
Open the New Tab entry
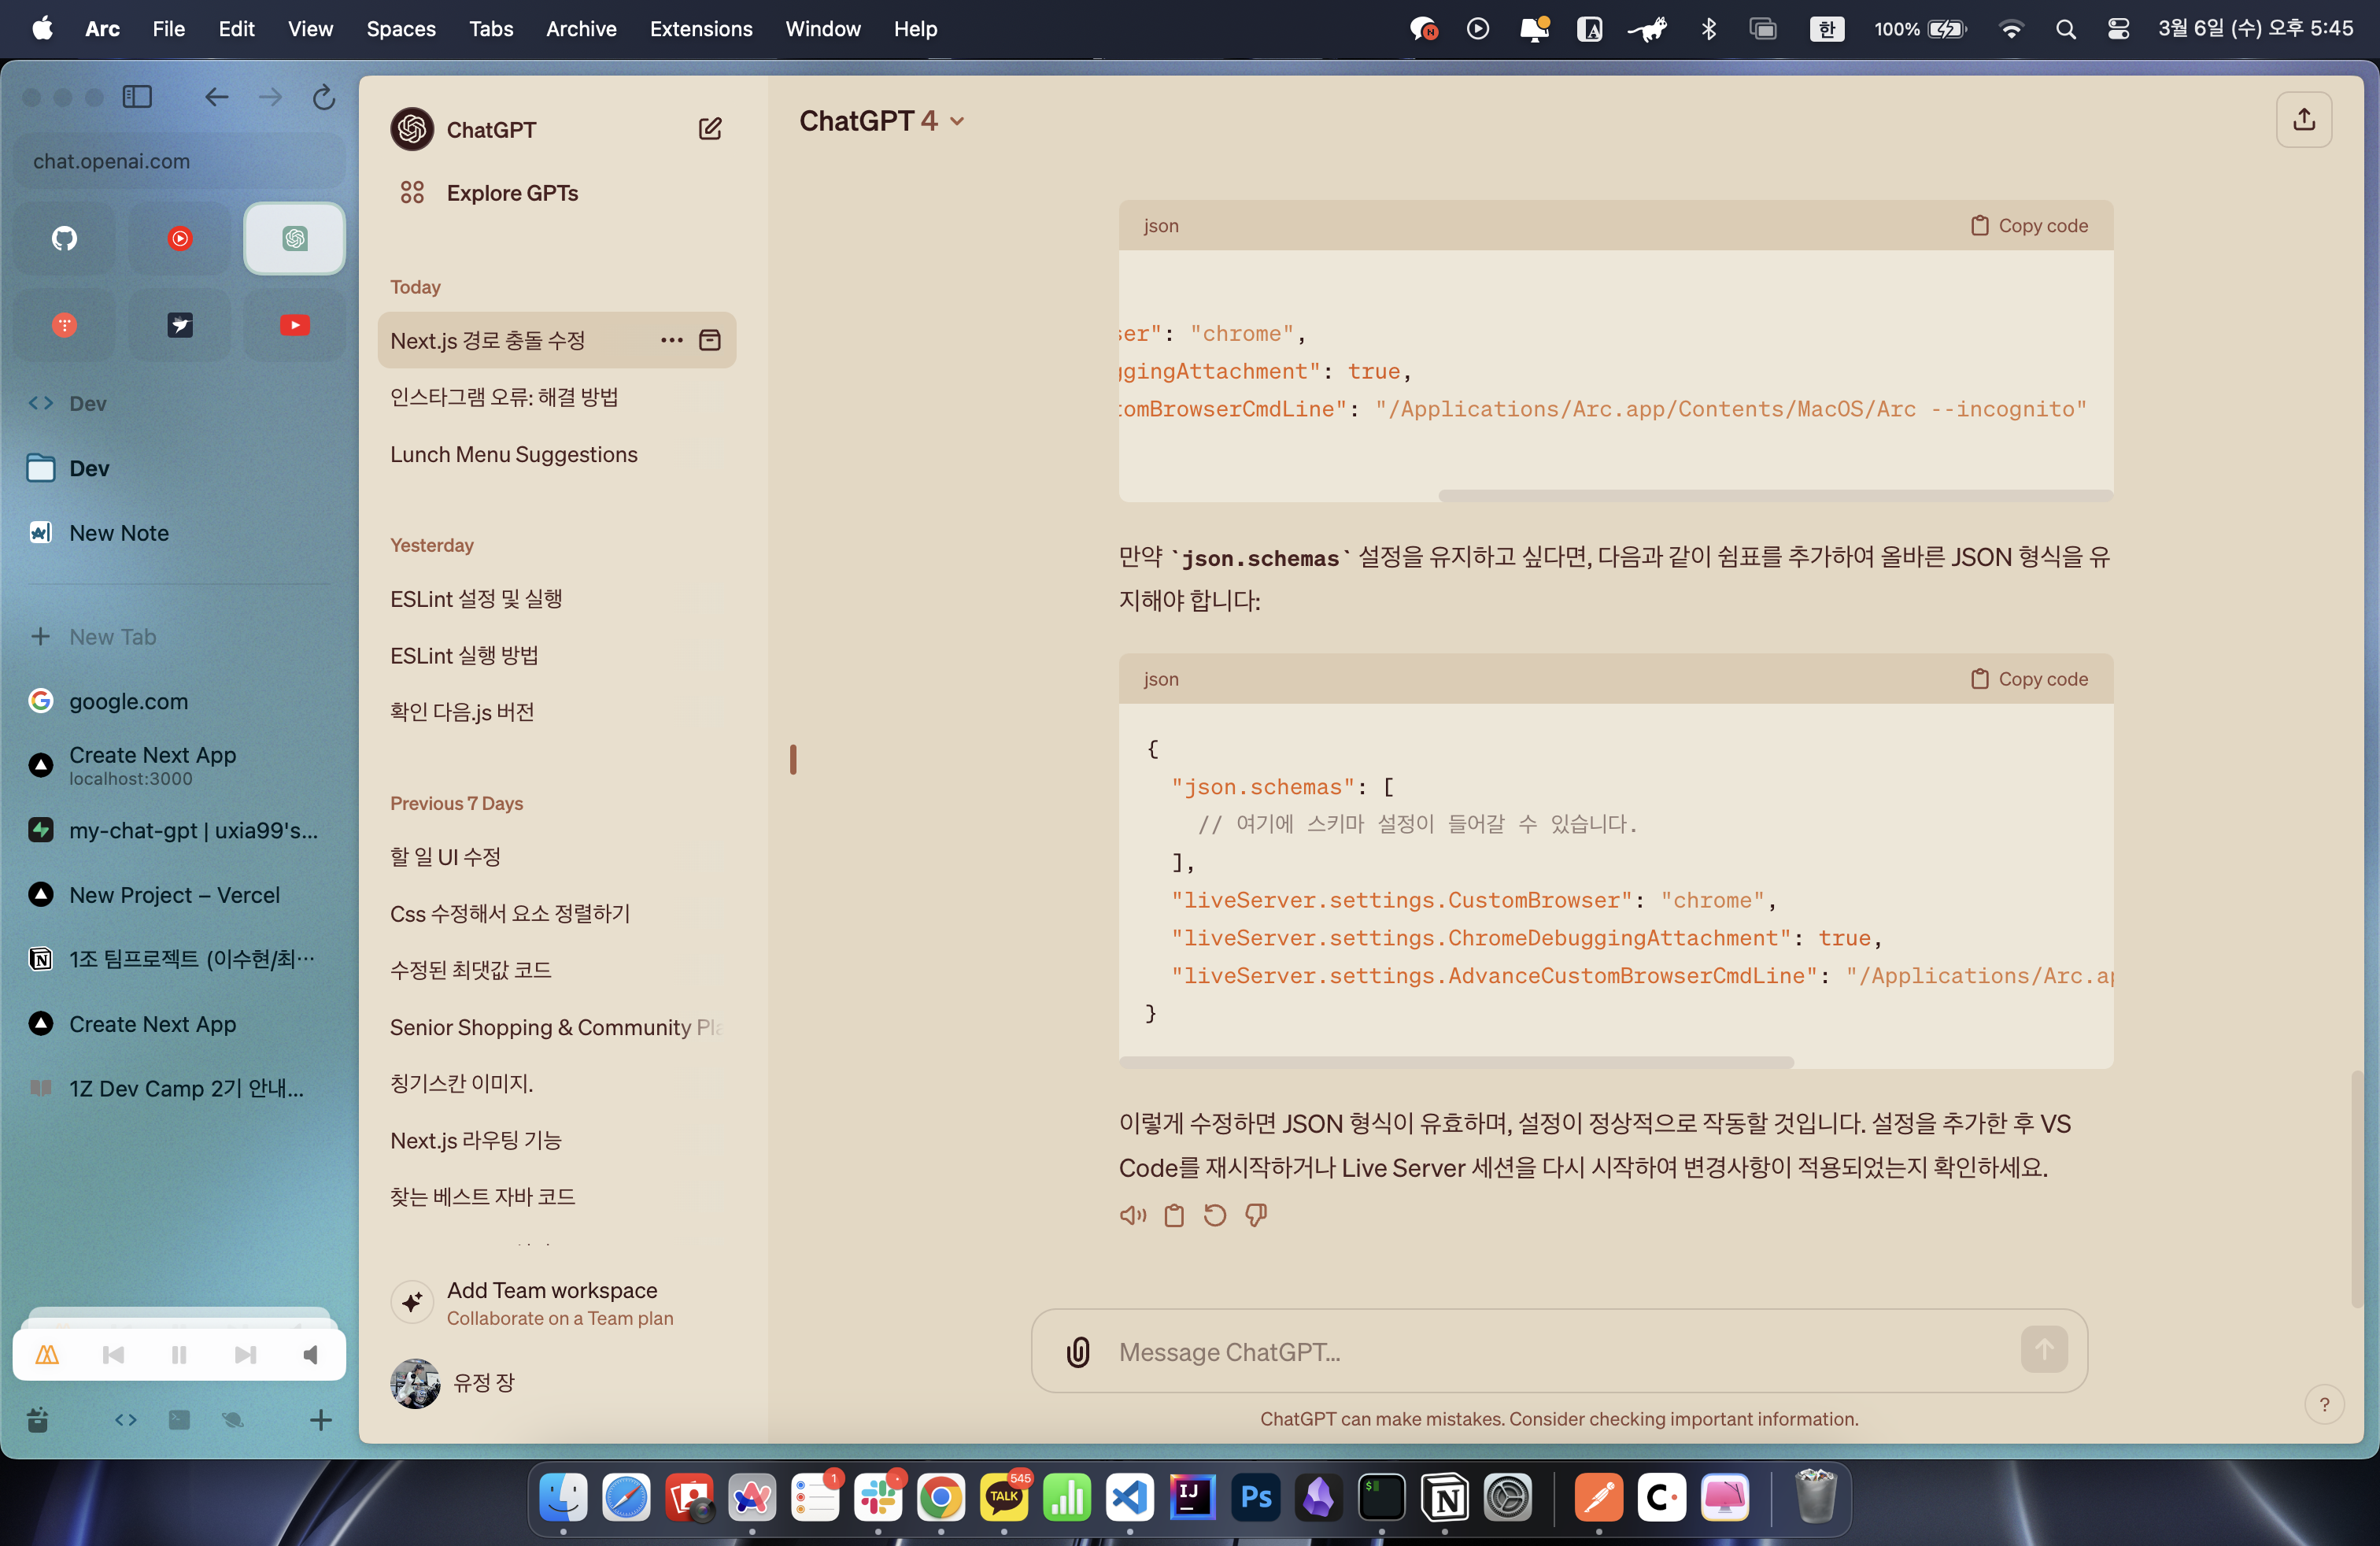180,637
